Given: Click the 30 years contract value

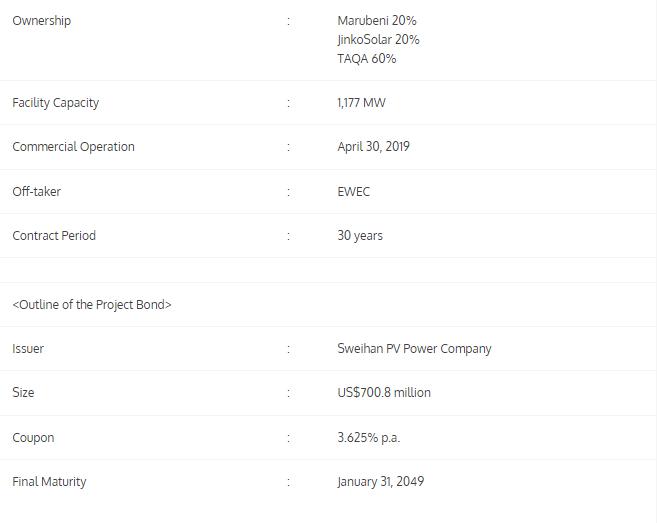Looking at the screenshot, I should pos(360,236).
